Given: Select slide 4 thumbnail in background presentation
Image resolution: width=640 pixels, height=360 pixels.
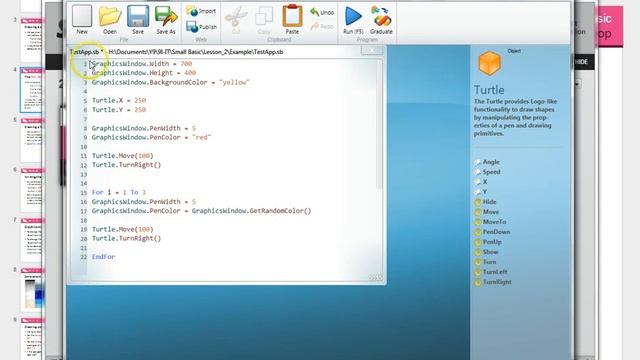Looking at the screenshot, I should (31, 90).
